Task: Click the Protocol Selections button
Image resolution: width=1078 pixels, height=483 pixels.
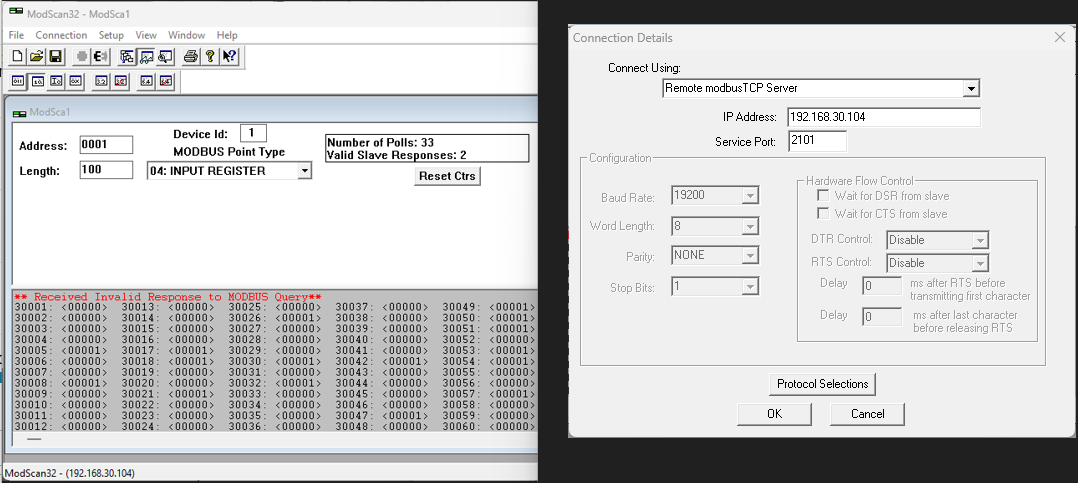Action: 823,384
